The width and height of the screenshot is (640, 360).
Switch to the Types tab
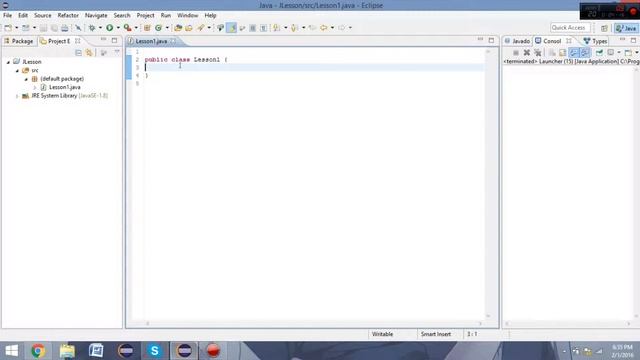tap(596, 41)
